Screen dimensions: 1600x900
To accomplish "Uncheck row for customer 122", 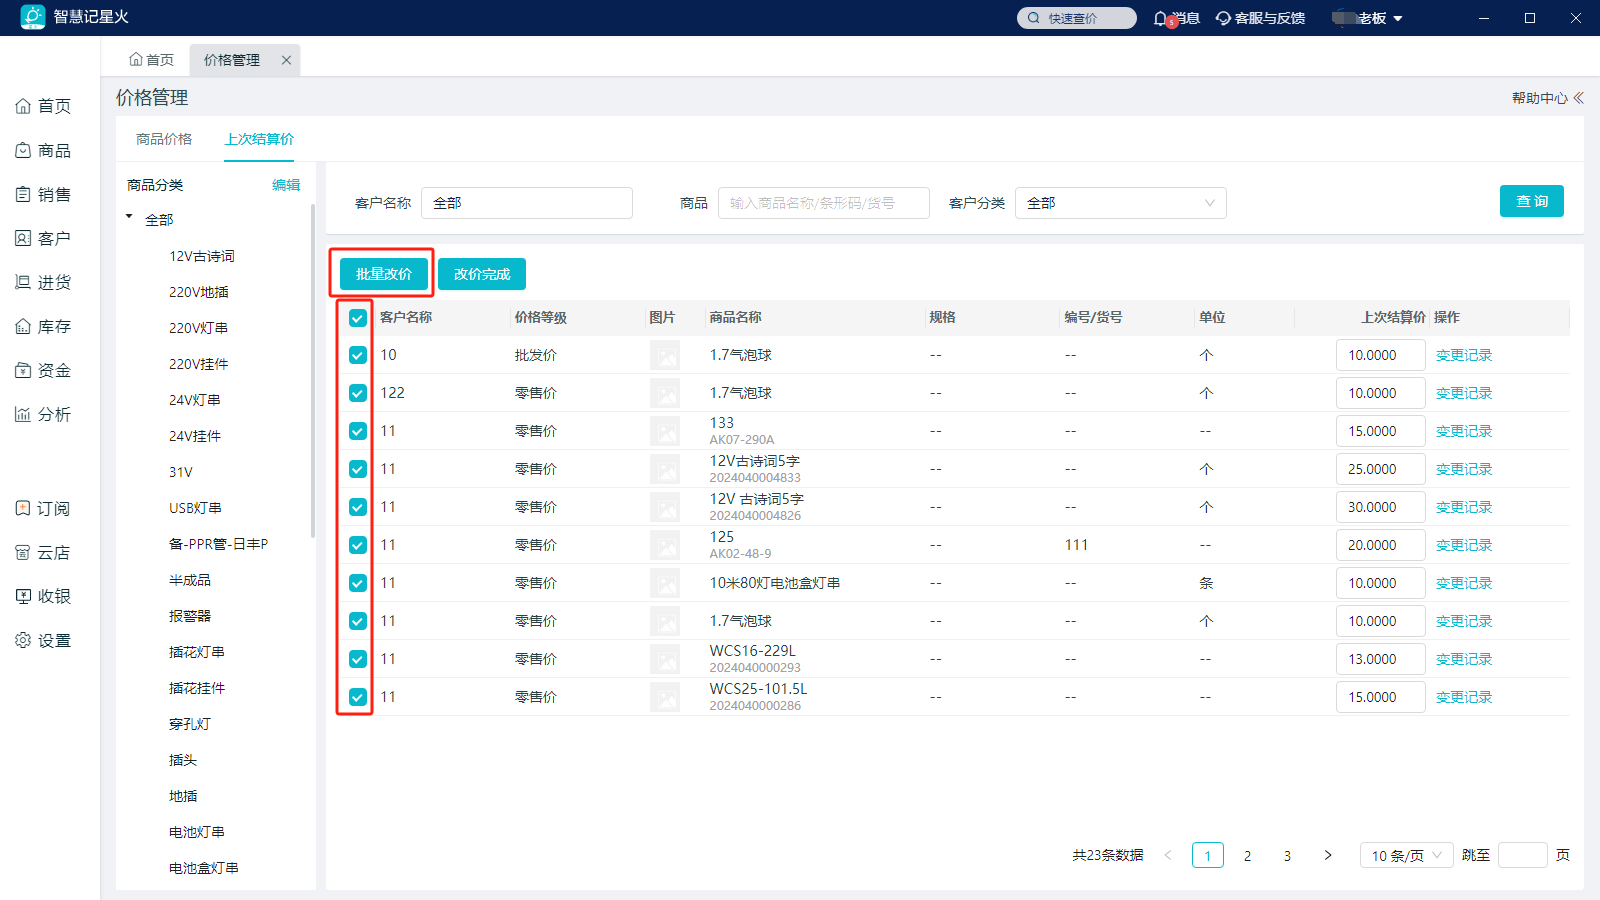I will tap(358, 393).
